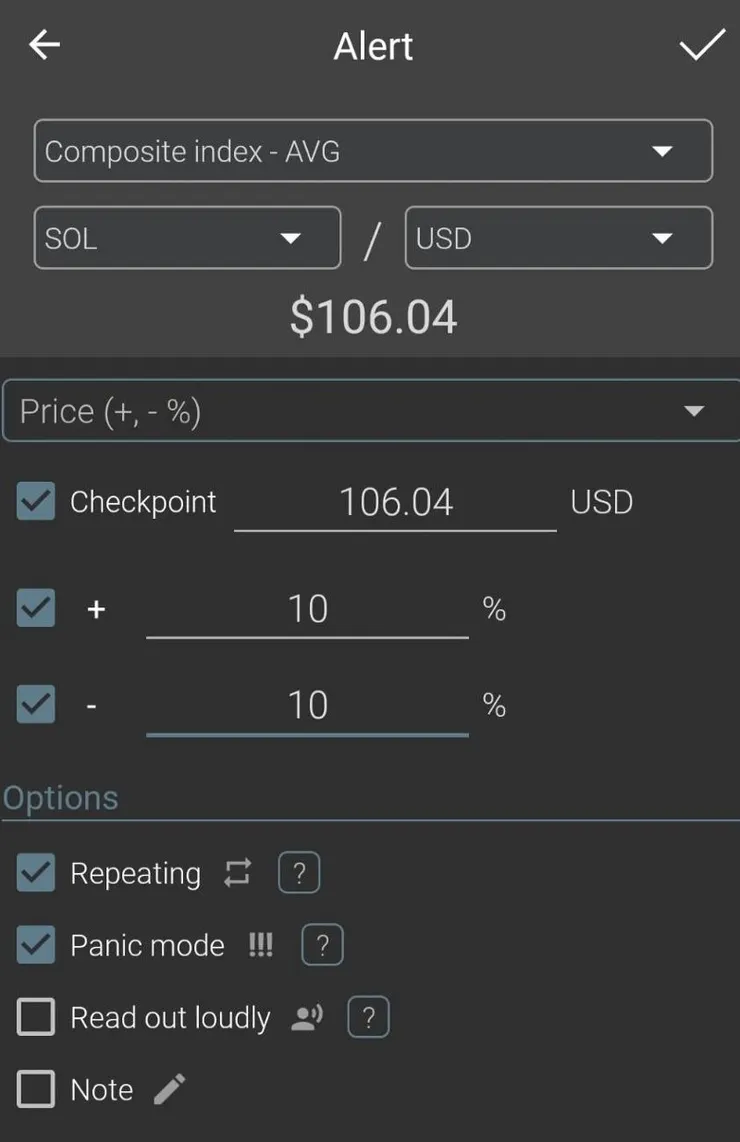Disable the minus percent checkbox
The width and height of the screenshot is (740, 1142).
point(36,705)
